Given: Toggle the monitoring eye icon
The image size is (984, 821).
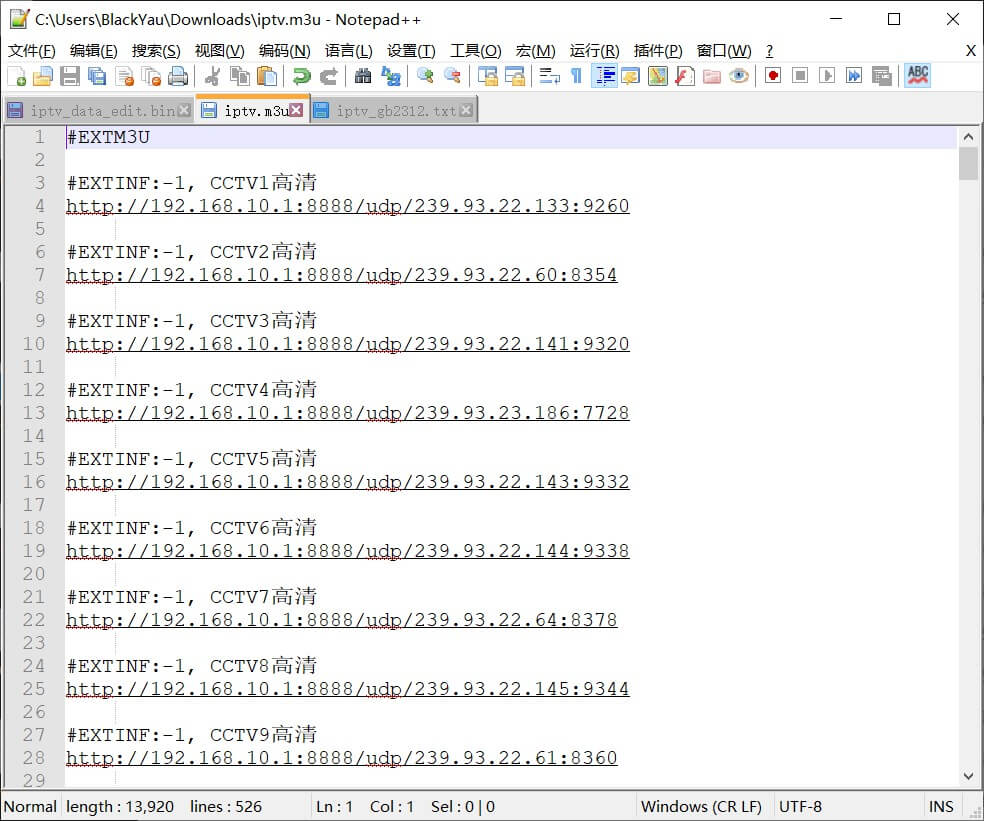Looking at the screenshot, I should [x=739, y=77].
